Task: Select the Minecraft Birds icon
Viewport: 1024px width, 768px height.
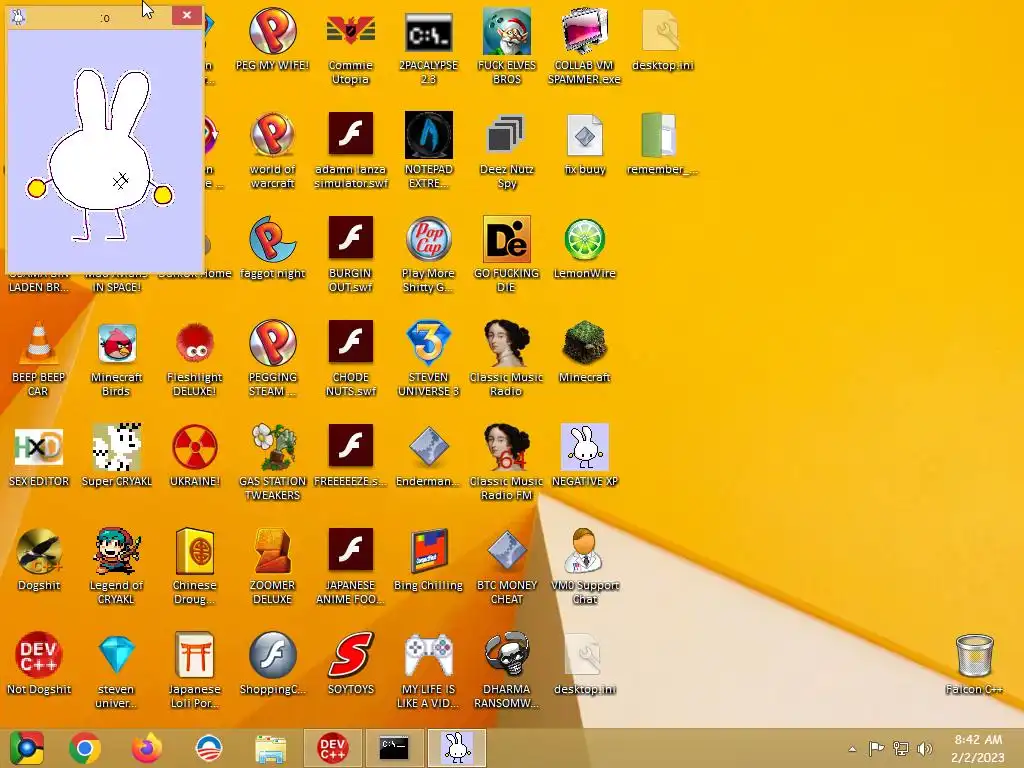Action: point(117,343)
